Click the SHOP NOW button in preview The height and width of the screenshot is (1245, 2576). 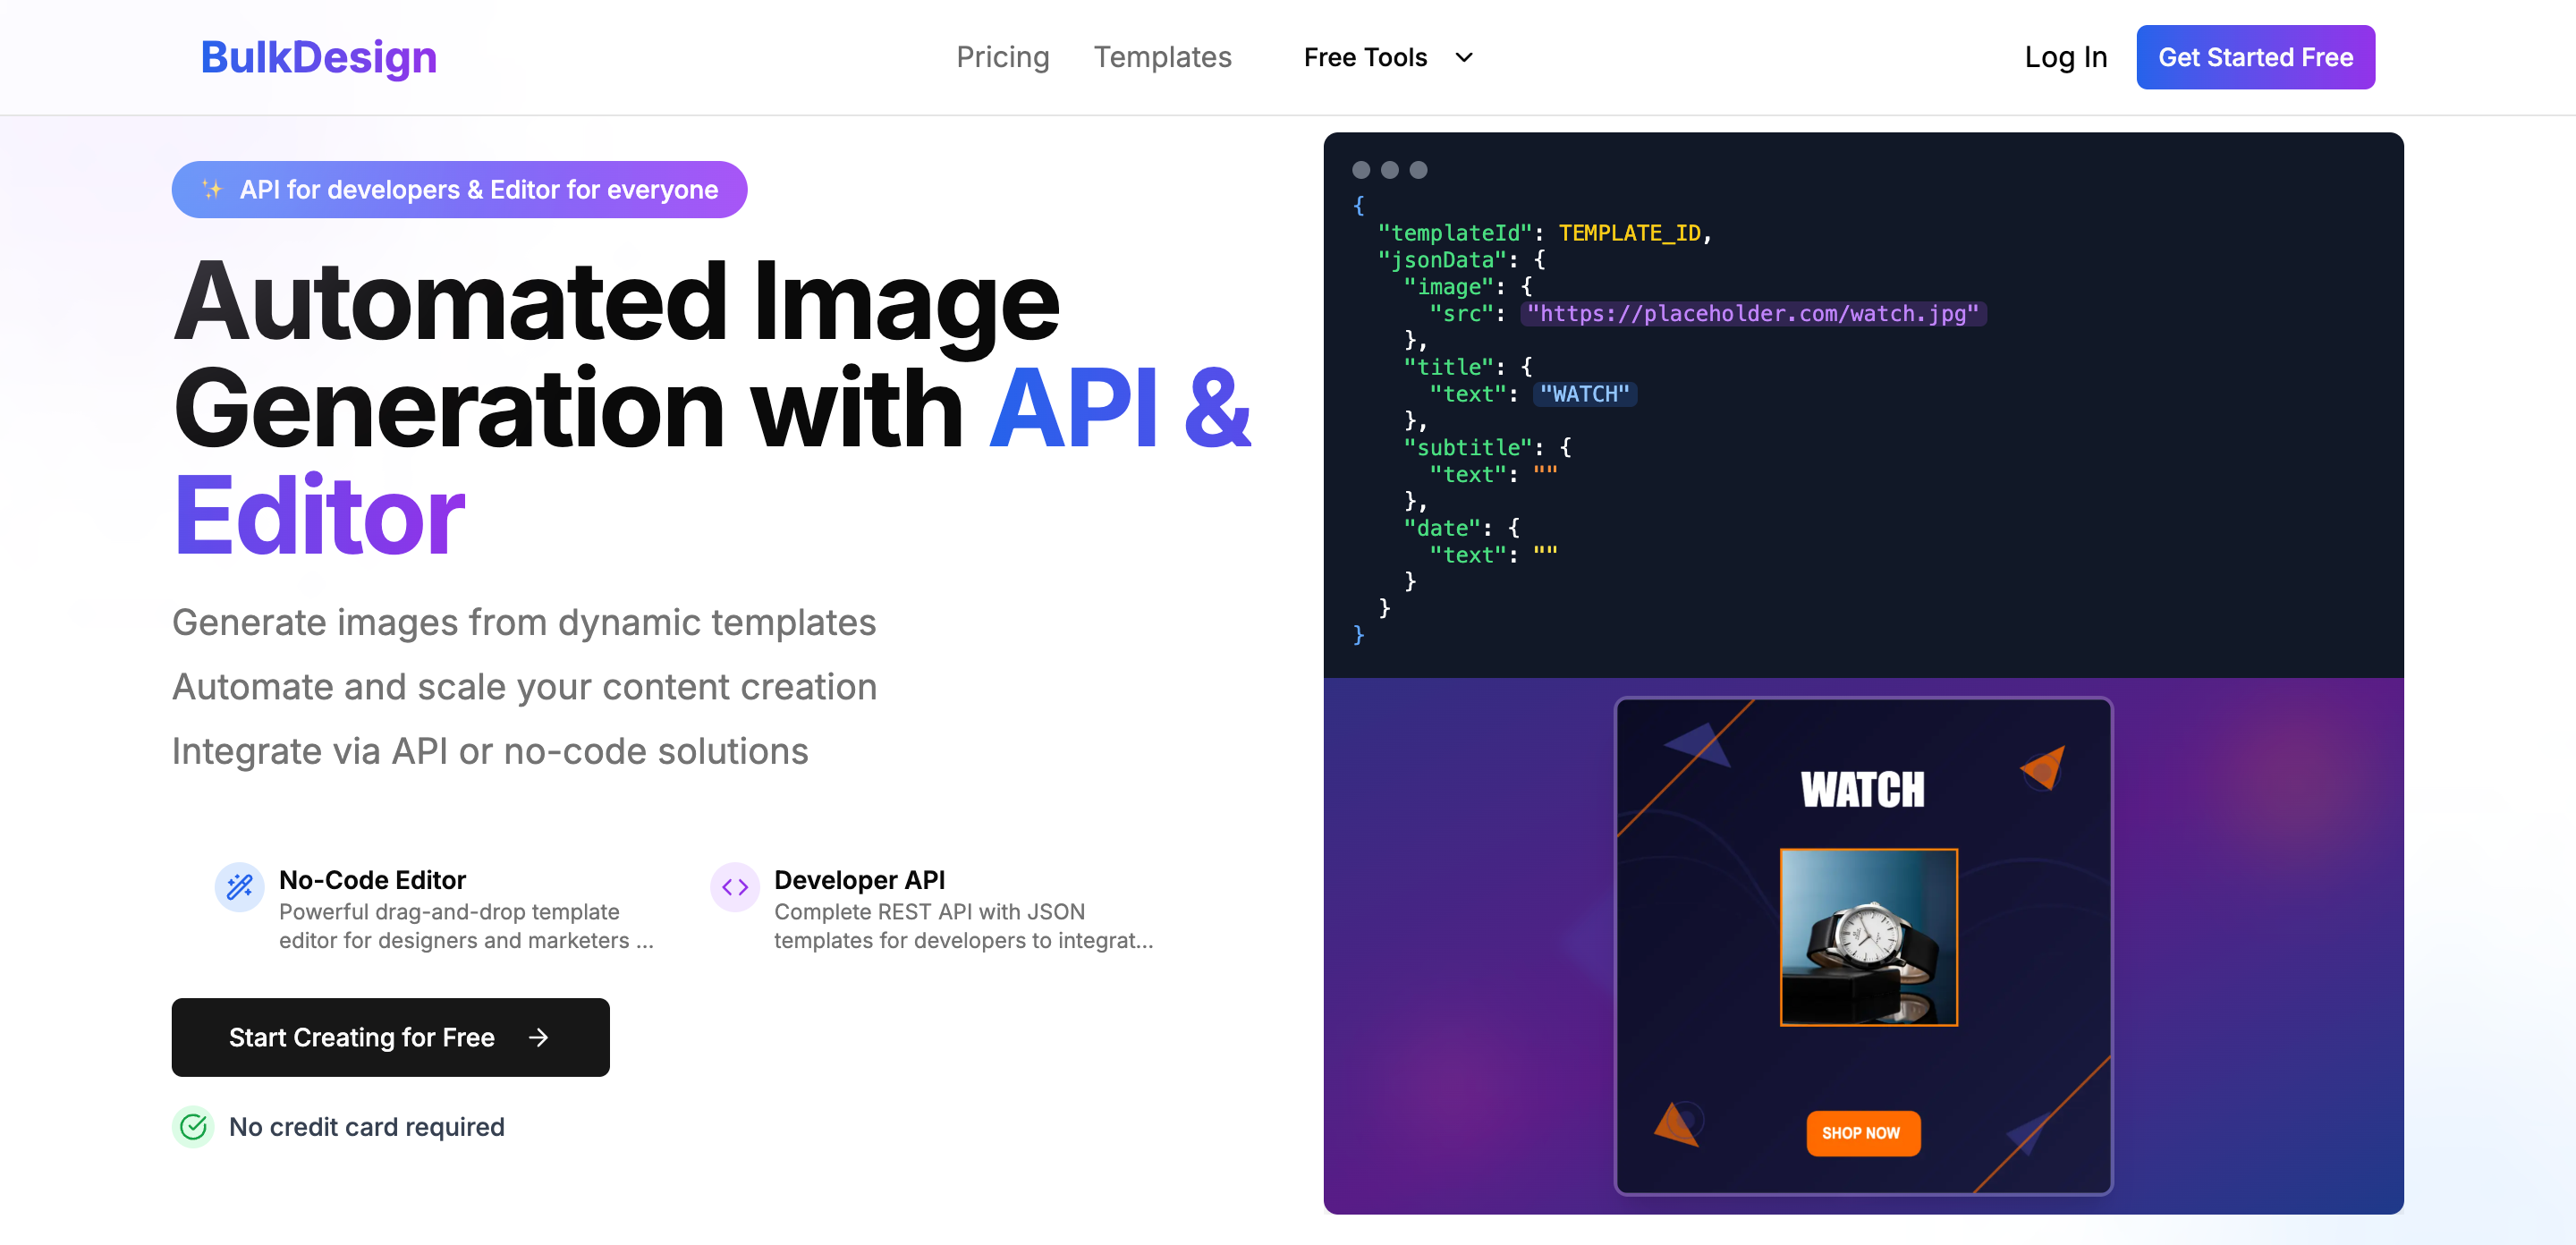point(1862,1133)
